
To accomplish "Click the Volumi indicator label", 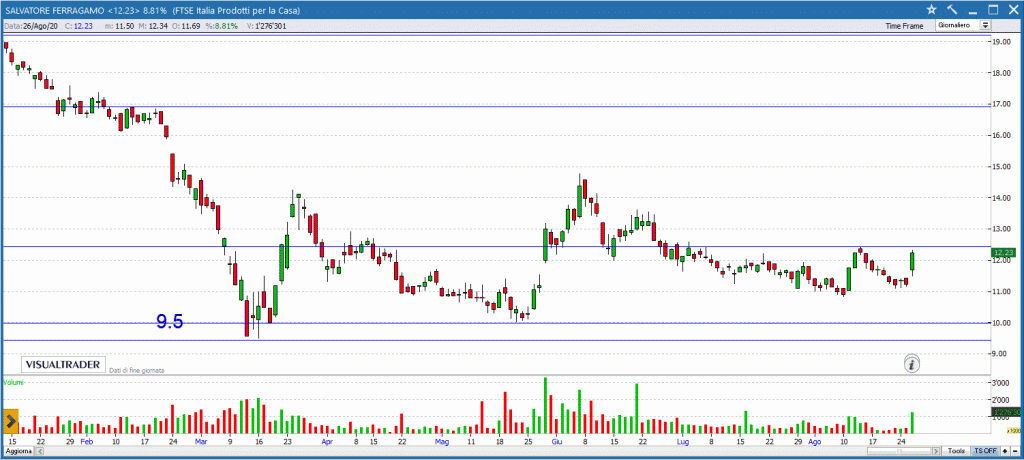I will [x=14, y=382].
